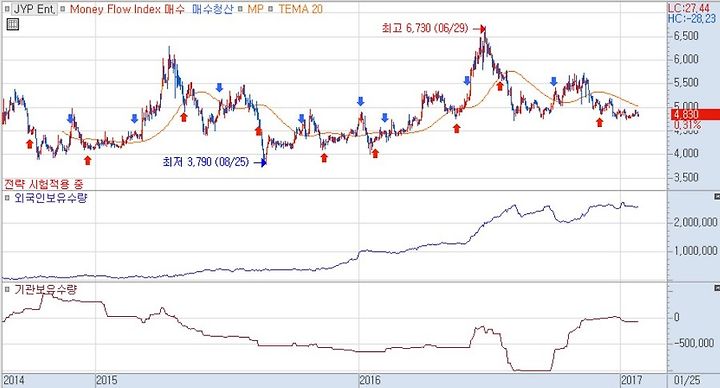The image size is (720, 388).
Task: Click the 최저 3,790 (08/25) low label
Action: tap(206, 162)
